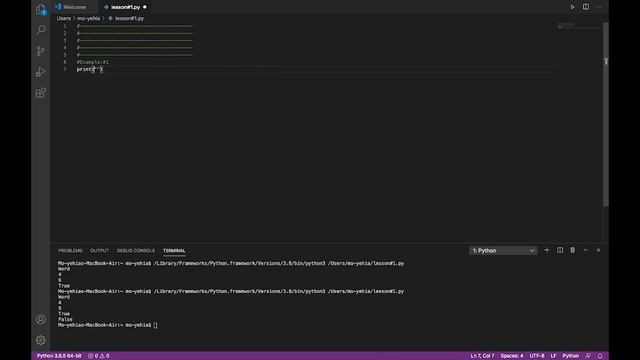Screen dimensions: 640x360
Task: Click the print( statement on line 7
Action: [90, 69]
